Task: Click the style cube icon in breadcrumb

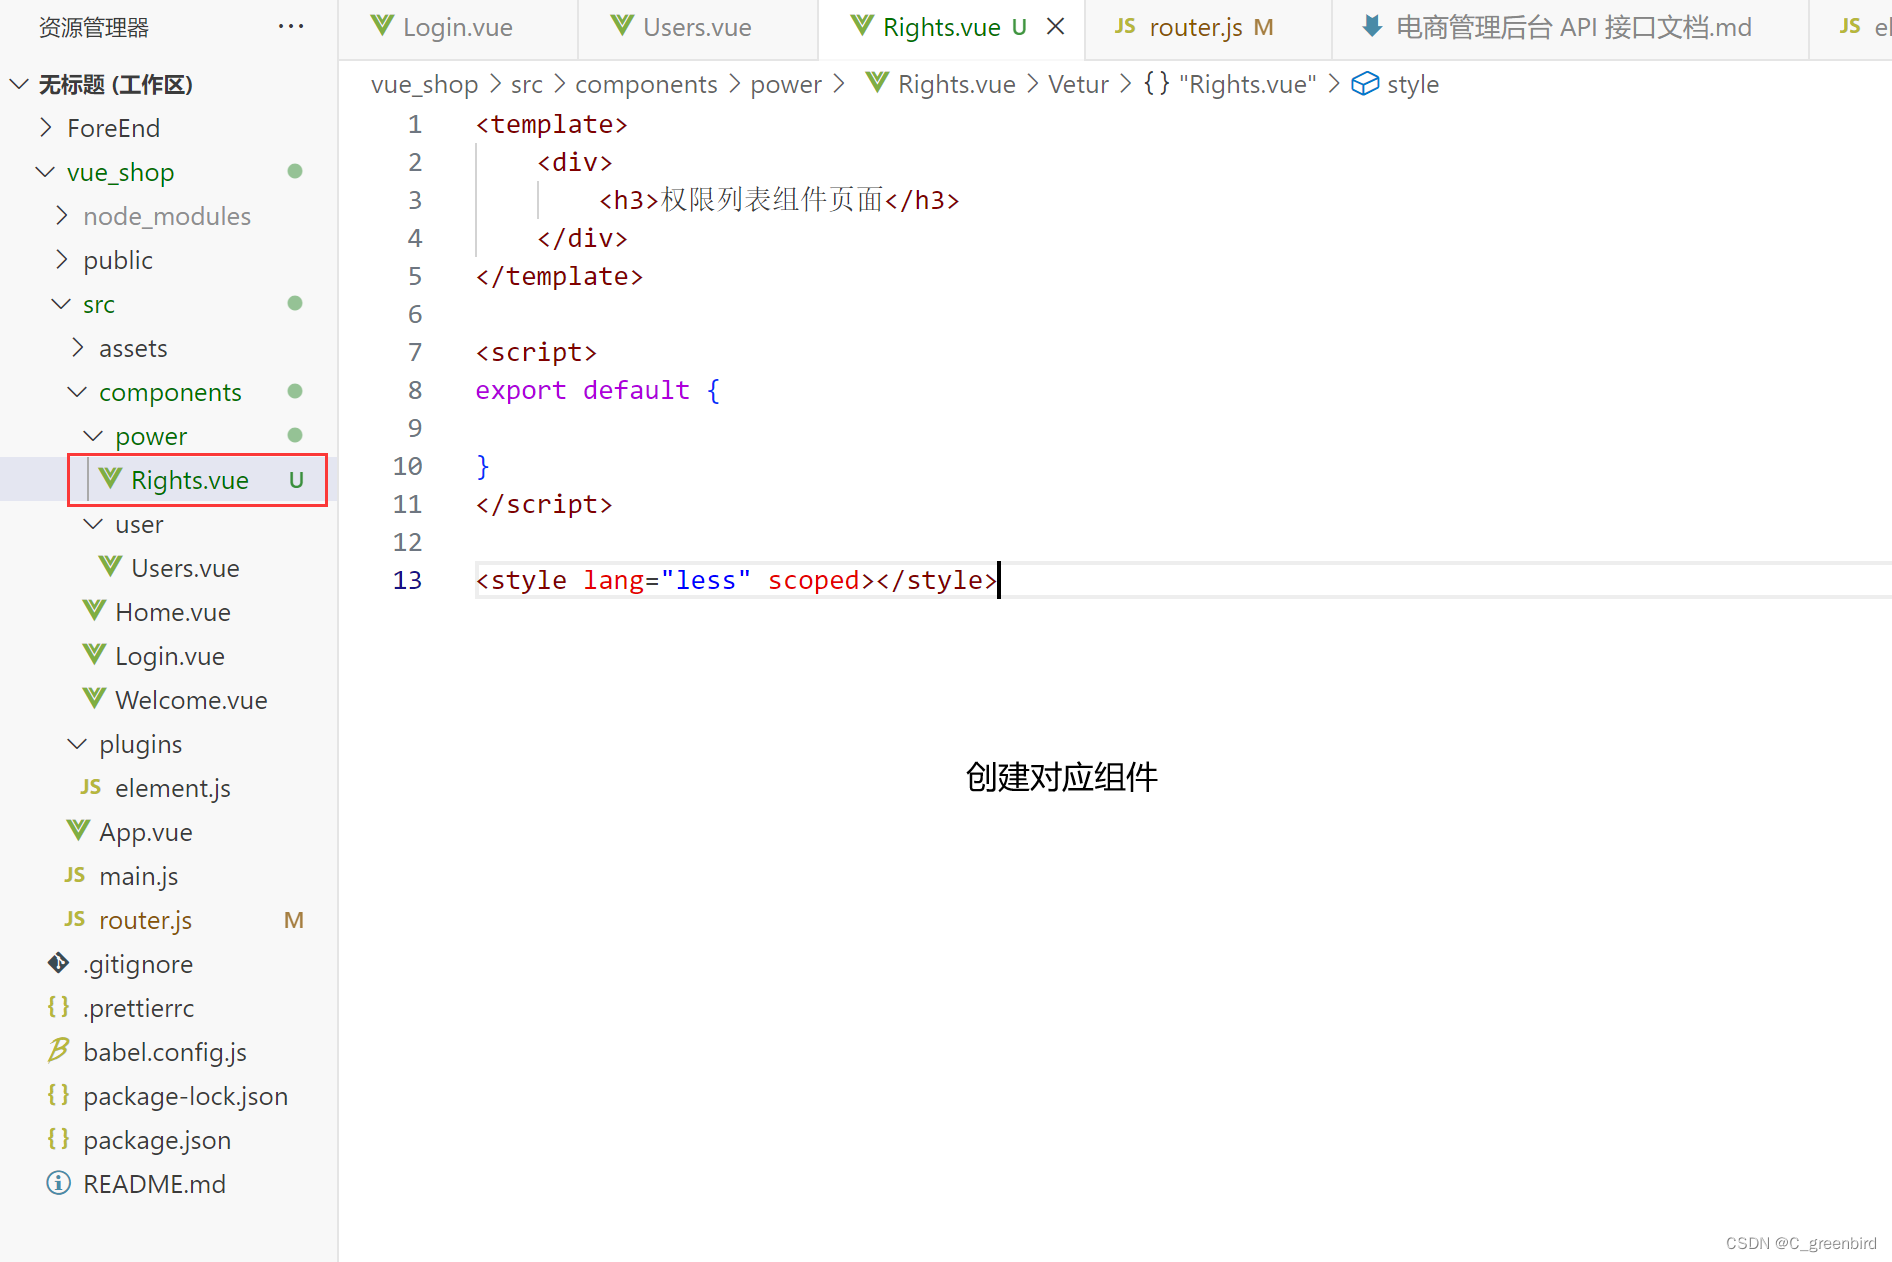Action: tap(1365, 84)
